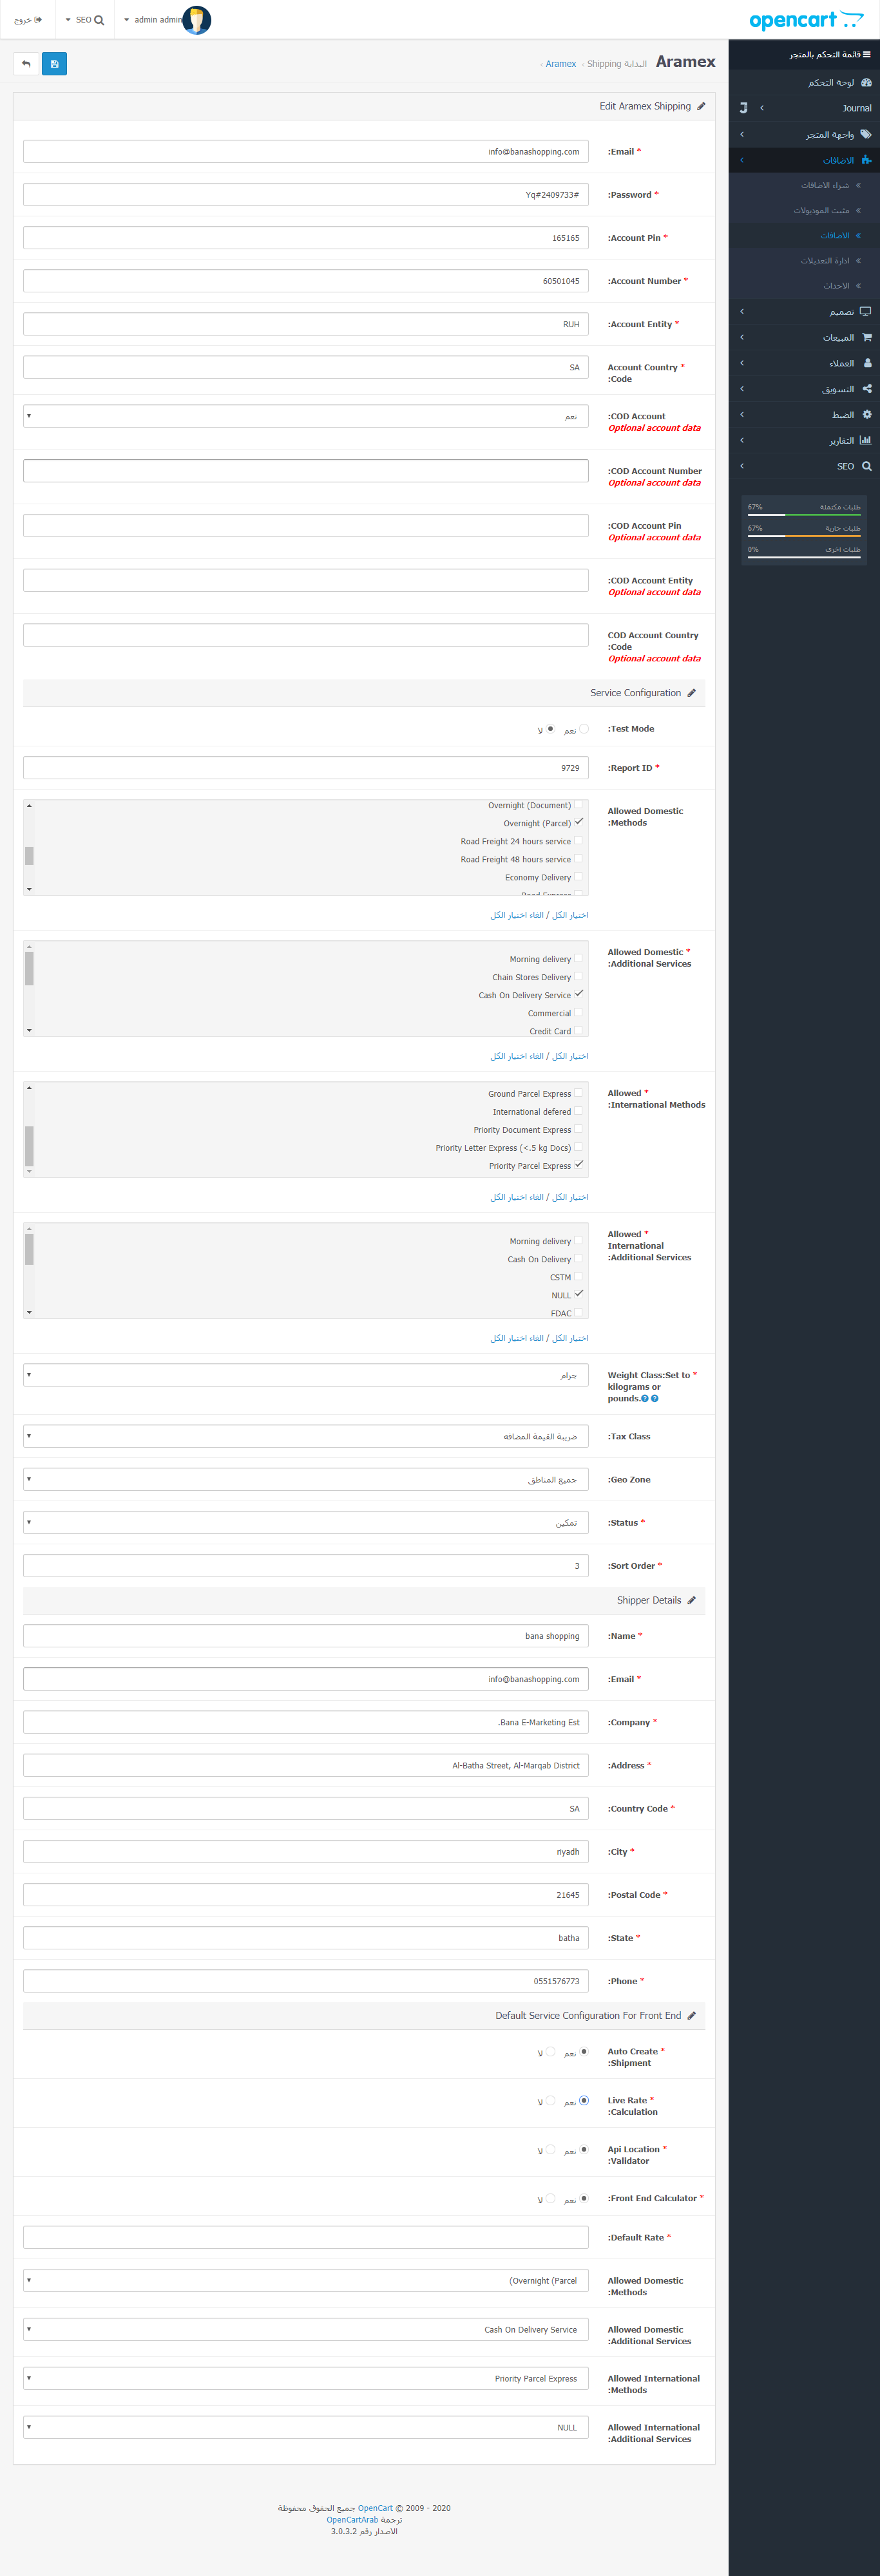Viewport: 880px width, 2576px height.
Task: Click the OpenCartArab footer link
Action: click(352, 2519)
